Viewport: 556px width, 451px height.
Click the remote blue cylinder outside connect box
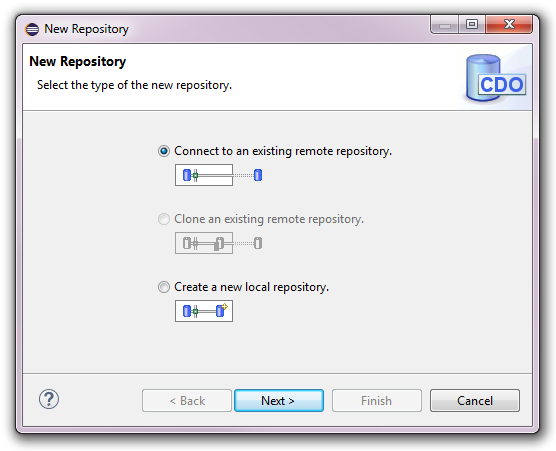coord(258,175)
